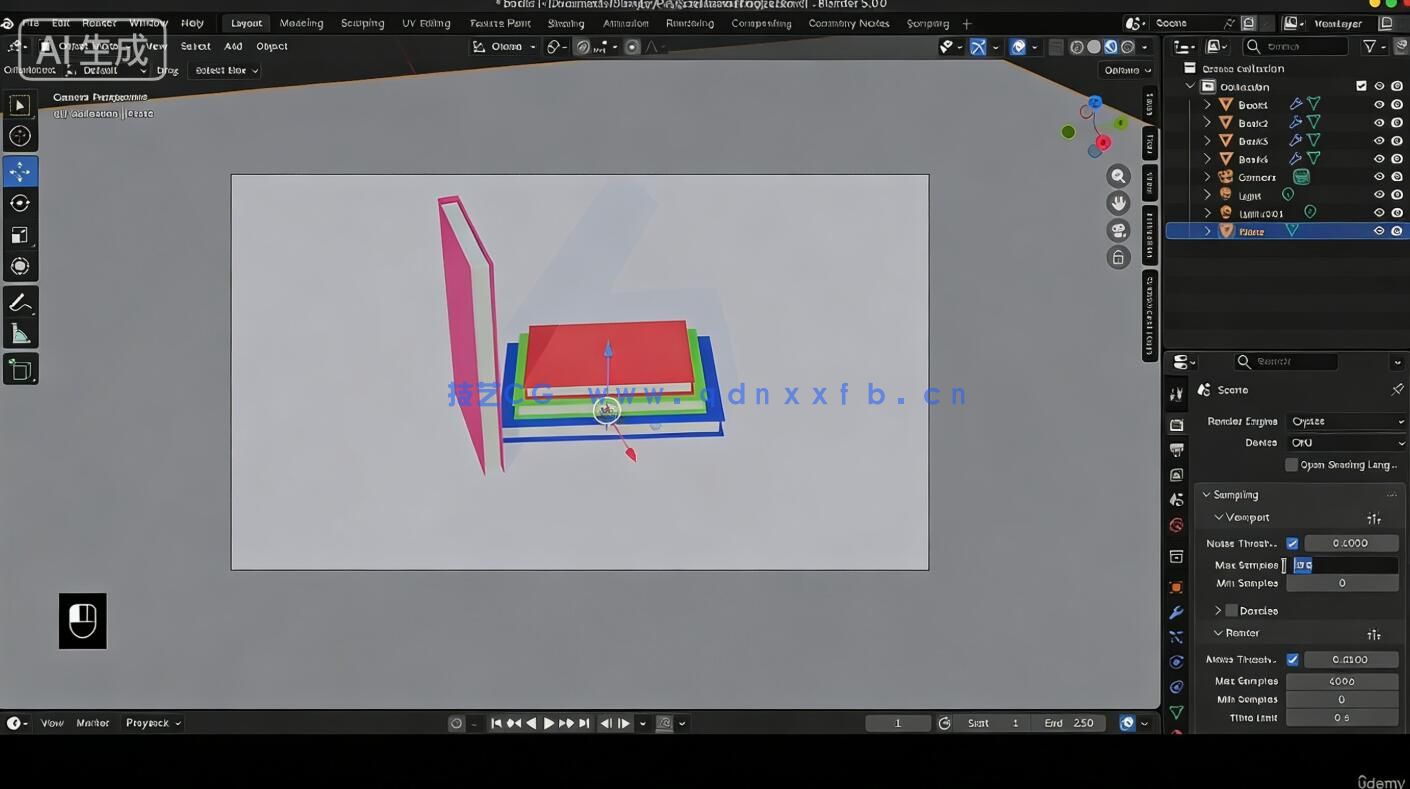Expand Books1 in the outliner

tap(1207, 104)
